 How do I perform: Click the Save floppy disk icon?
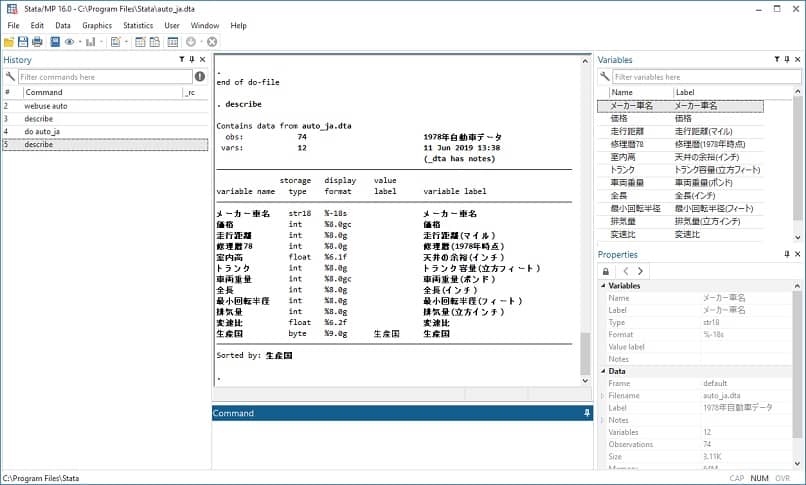click(23, 42)
